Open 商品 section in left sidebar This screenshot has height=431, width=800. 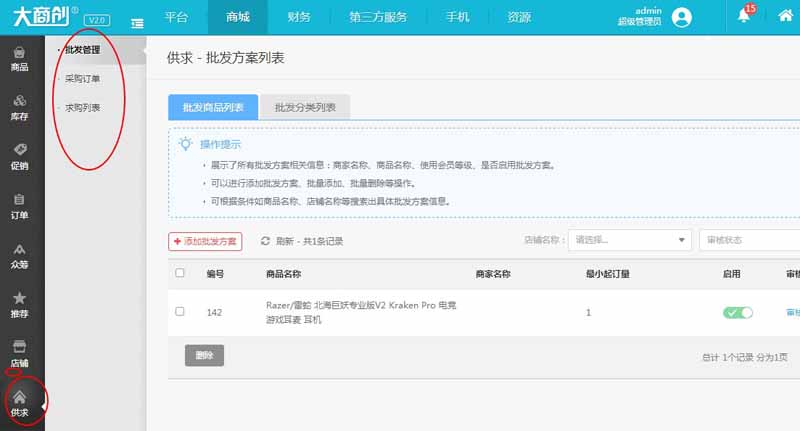coord(20,59)
